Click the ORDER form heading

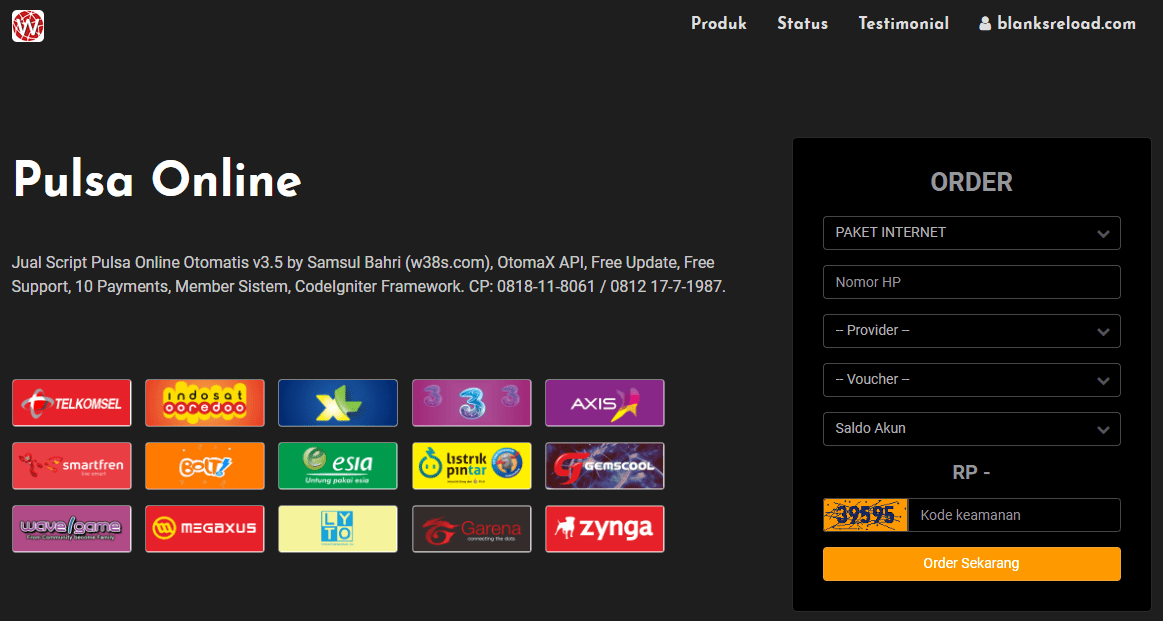coord(972,182)
